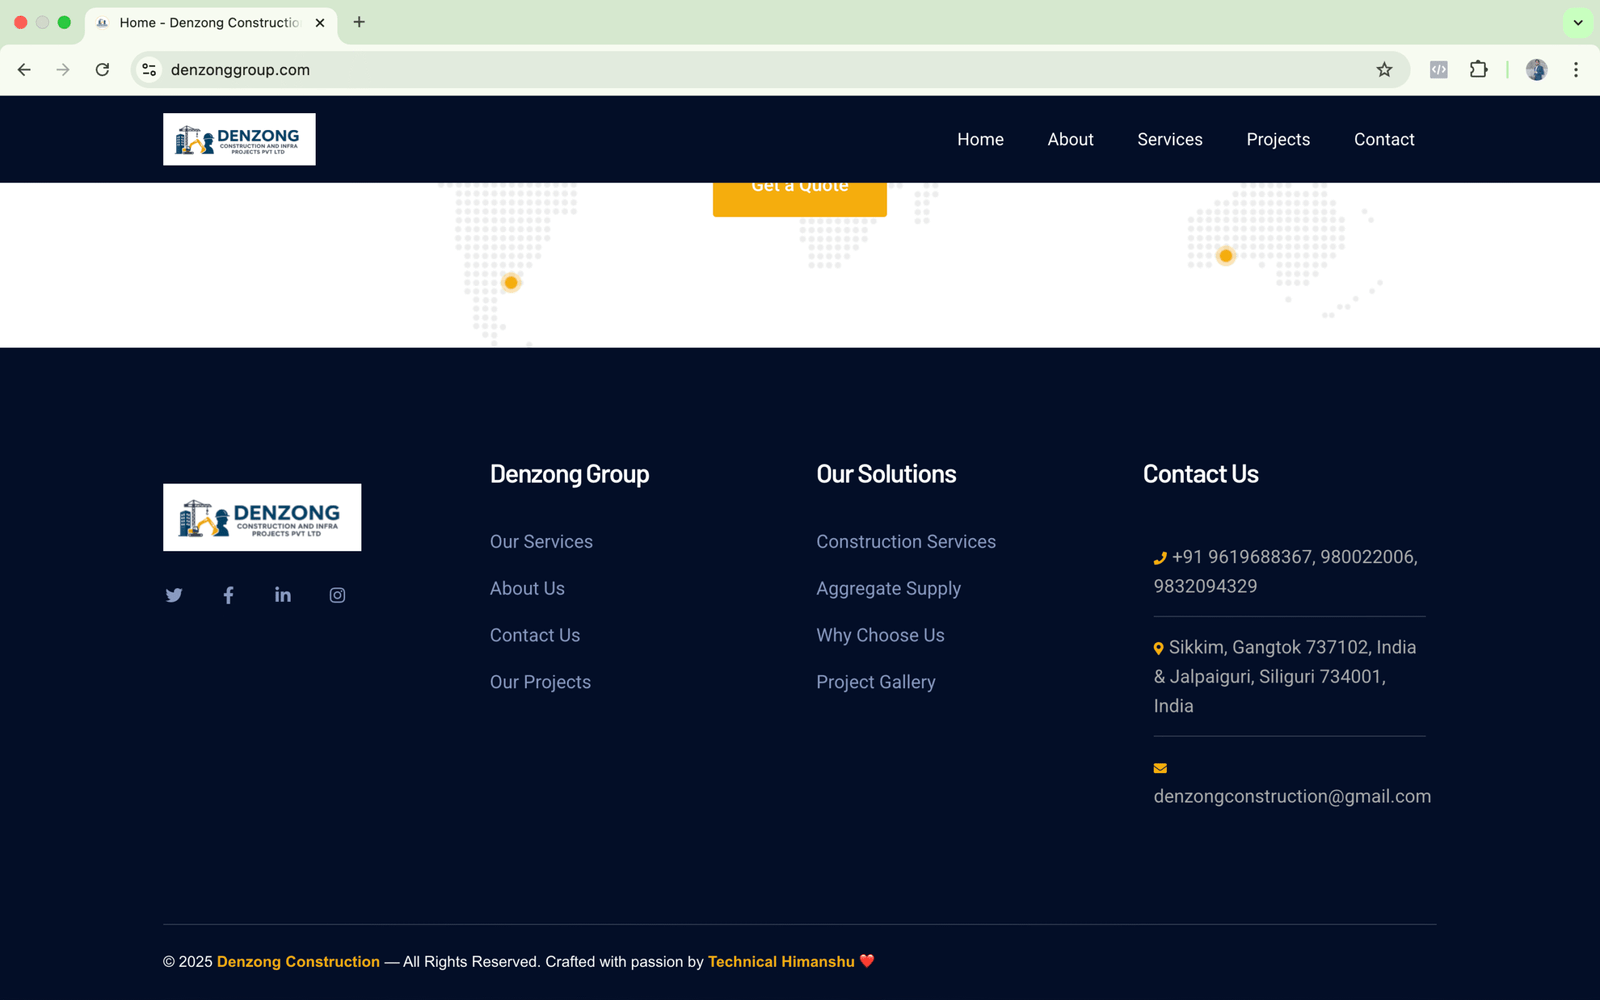Open the Services navigation menu item
The width and height of the screenshot is (1600, 1000).
pyautogui.click(x=1169, y=140)
